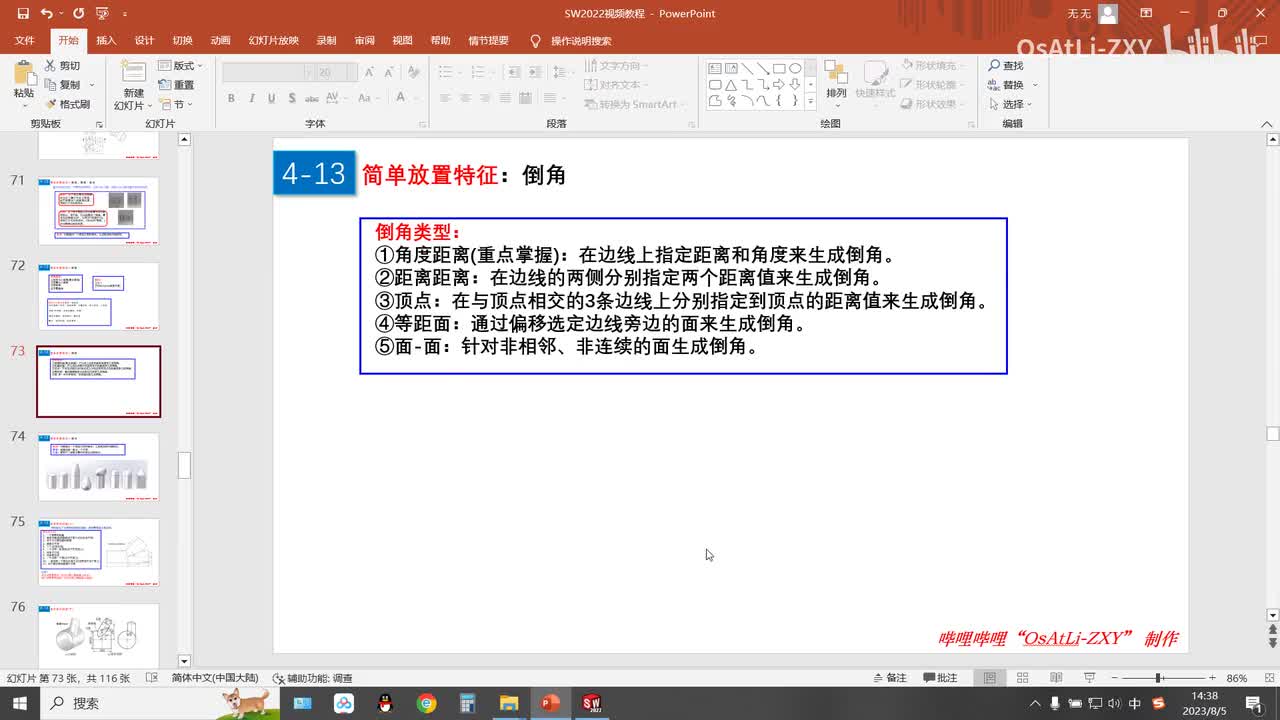Open the Paste options dropdown arrow

pos(23,106)
